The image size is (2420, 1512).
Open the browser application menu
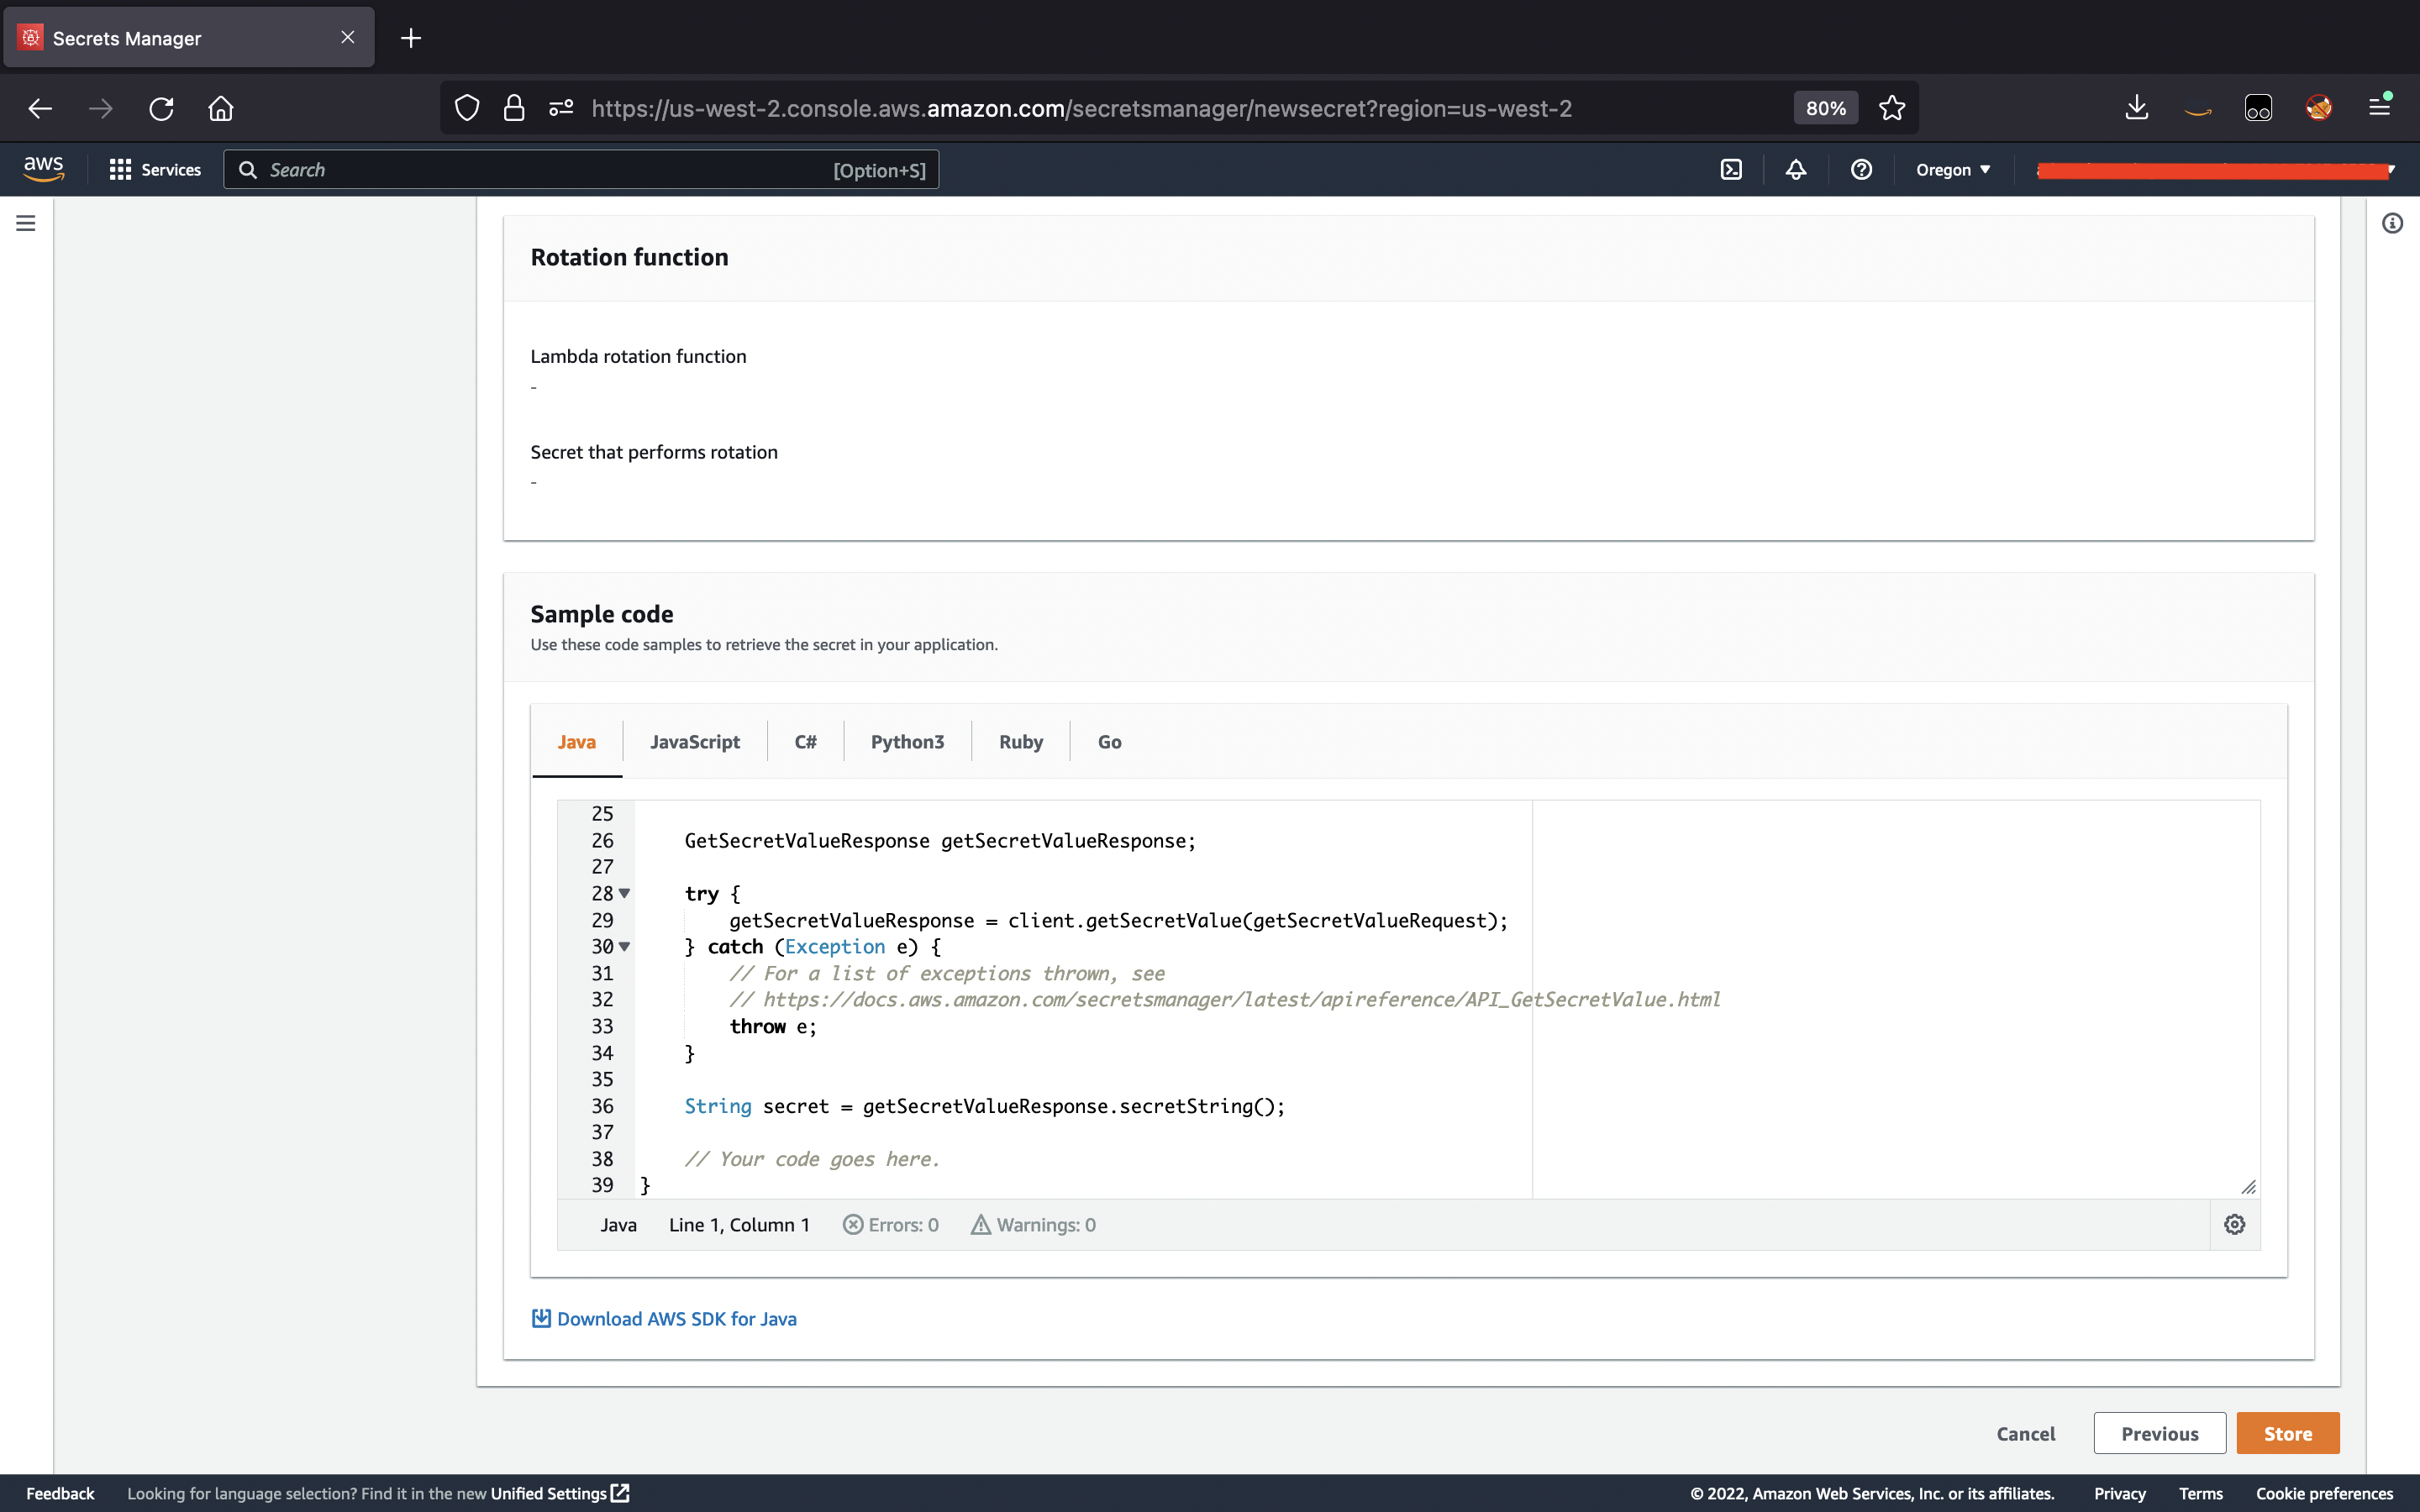[x=2380, y=108]
